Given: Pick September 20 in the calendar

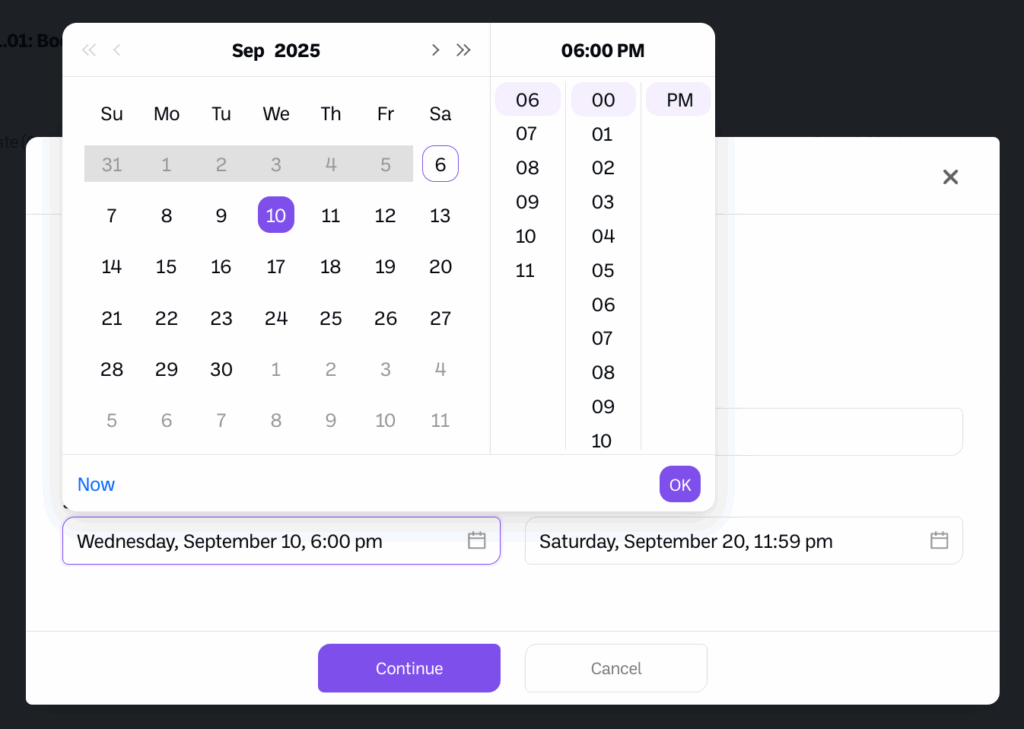Looking at the screenshot, I should tap(440, 267).
